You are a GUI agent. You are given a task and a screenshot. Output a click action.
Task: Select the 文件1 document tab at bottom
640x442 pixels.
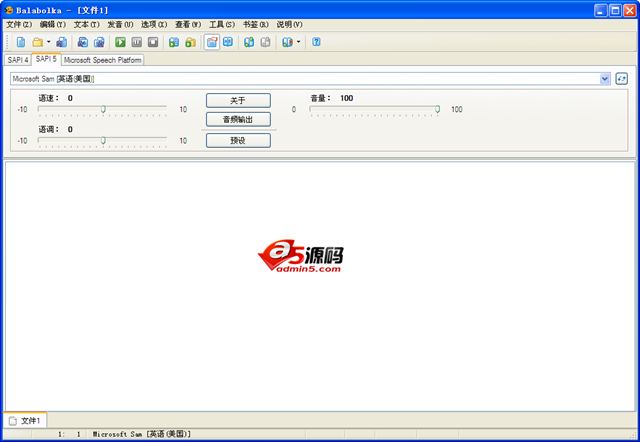tap(25, 420)
